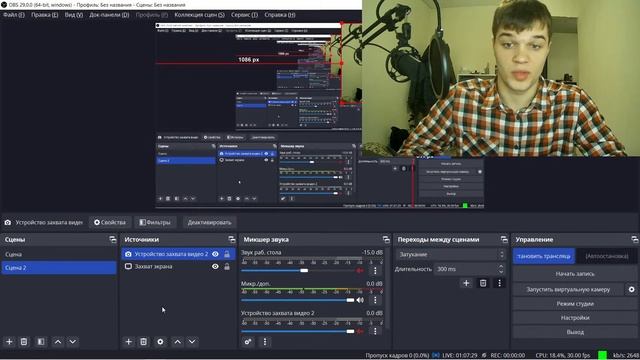Delete selected scene with trash icon
The image size is (640, 360).
(24, 342)
